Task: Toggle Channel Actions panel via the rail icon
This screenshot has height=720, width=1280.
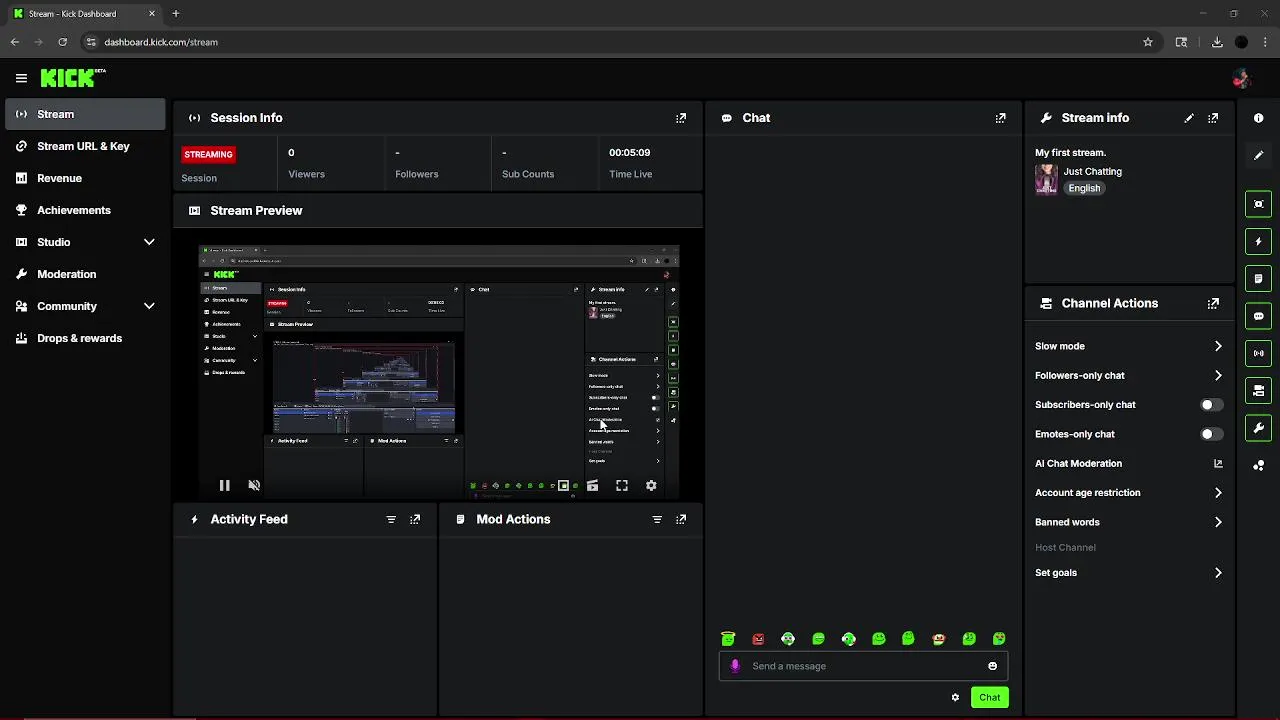Action: pyautogui.click(x=1258, y=391)
